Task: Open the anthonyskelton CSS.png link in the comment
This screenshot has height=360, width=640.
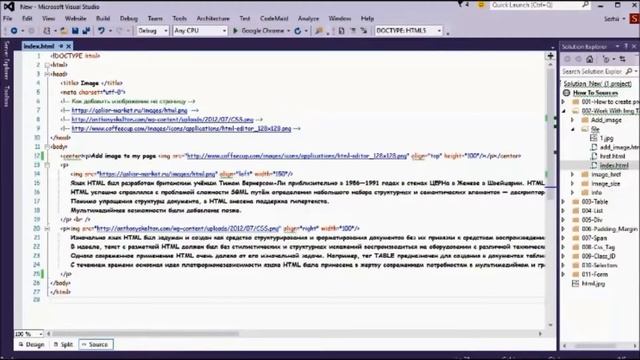Action: (x=162, y=119)
